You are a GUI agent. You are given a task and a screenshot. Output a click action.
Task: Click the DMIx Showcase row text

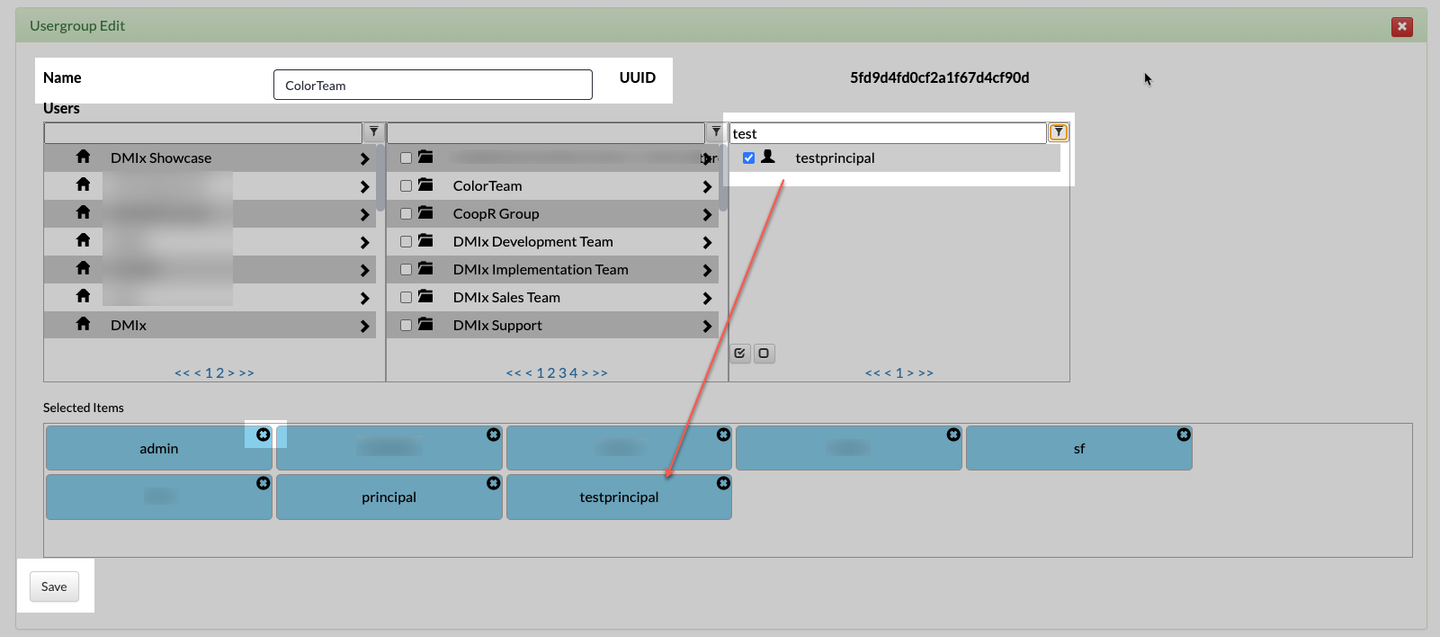point(161,158)
